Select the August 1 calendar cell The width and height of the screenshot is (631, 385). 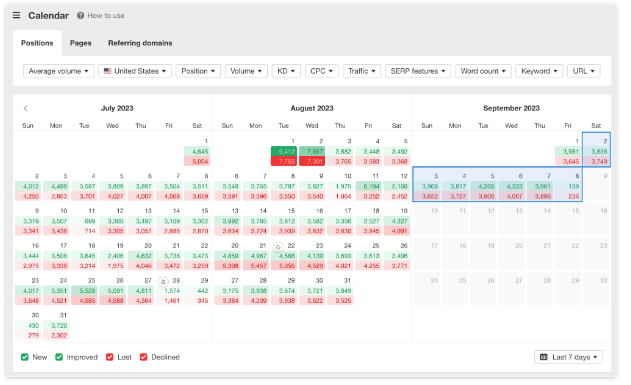(x=284, y=151)
